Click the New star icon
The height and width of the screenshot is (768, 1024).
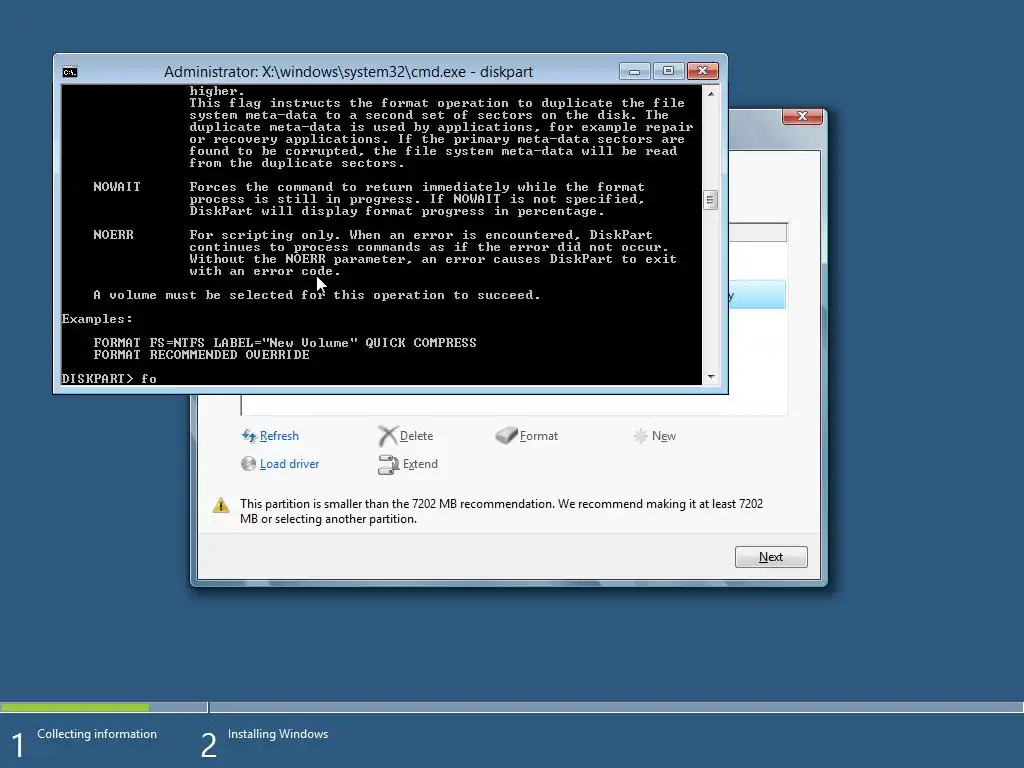(641, 436)
